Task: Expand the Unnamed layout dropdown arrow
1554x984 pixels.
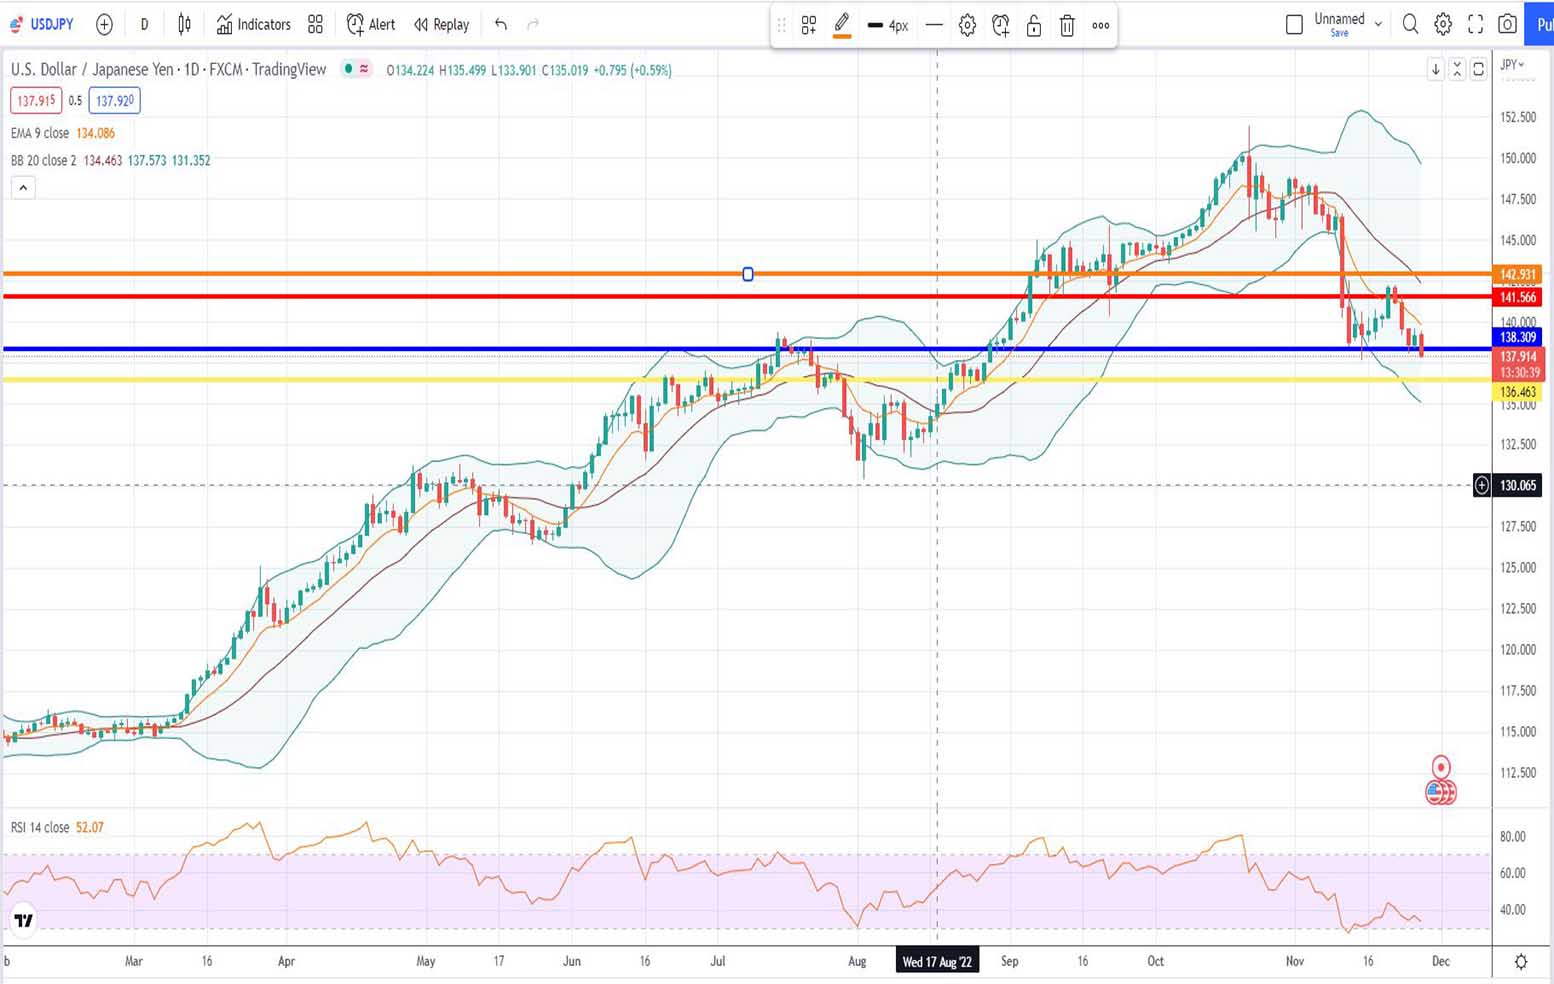Action: 1378,24
